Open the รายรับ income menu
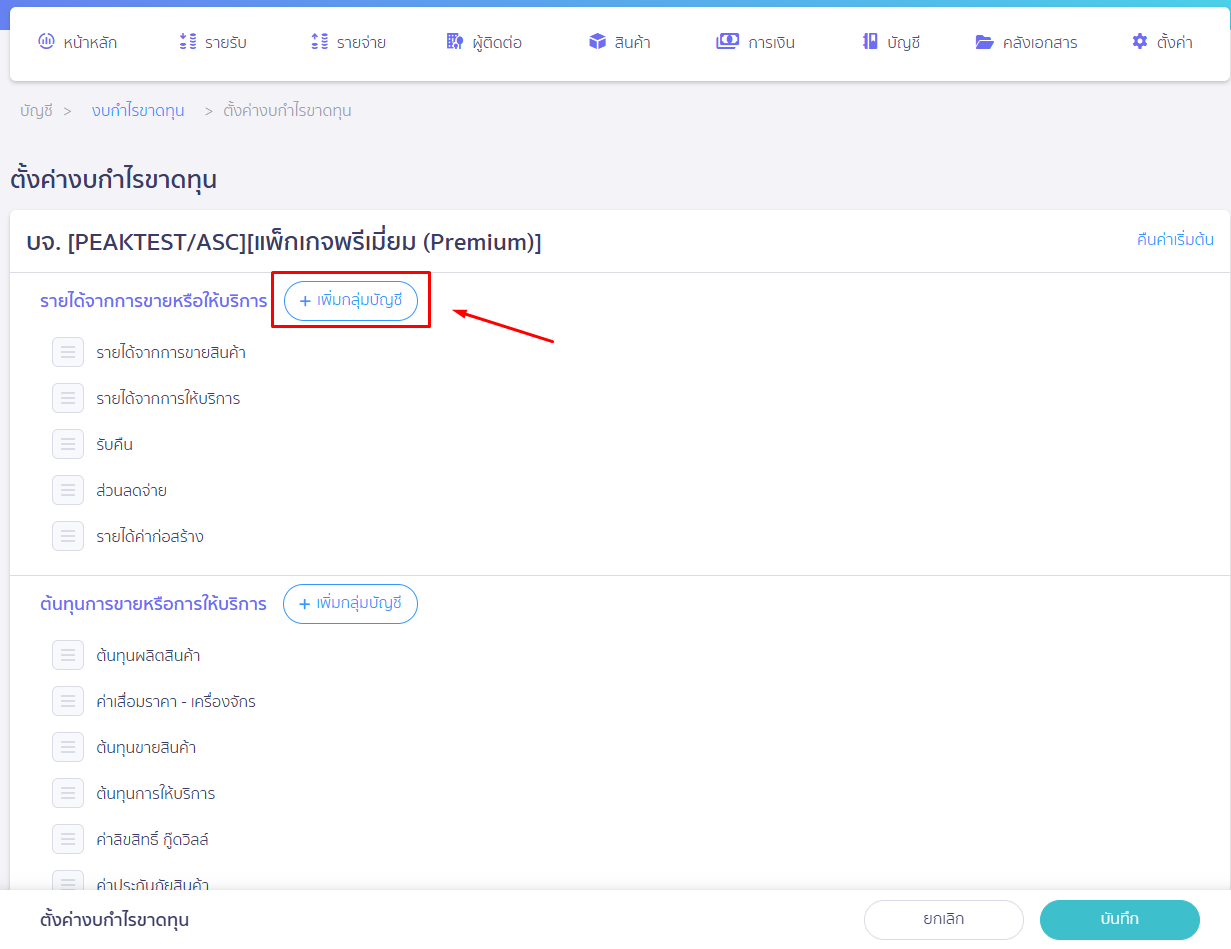The image size is (1231, 949). (212, 42)
